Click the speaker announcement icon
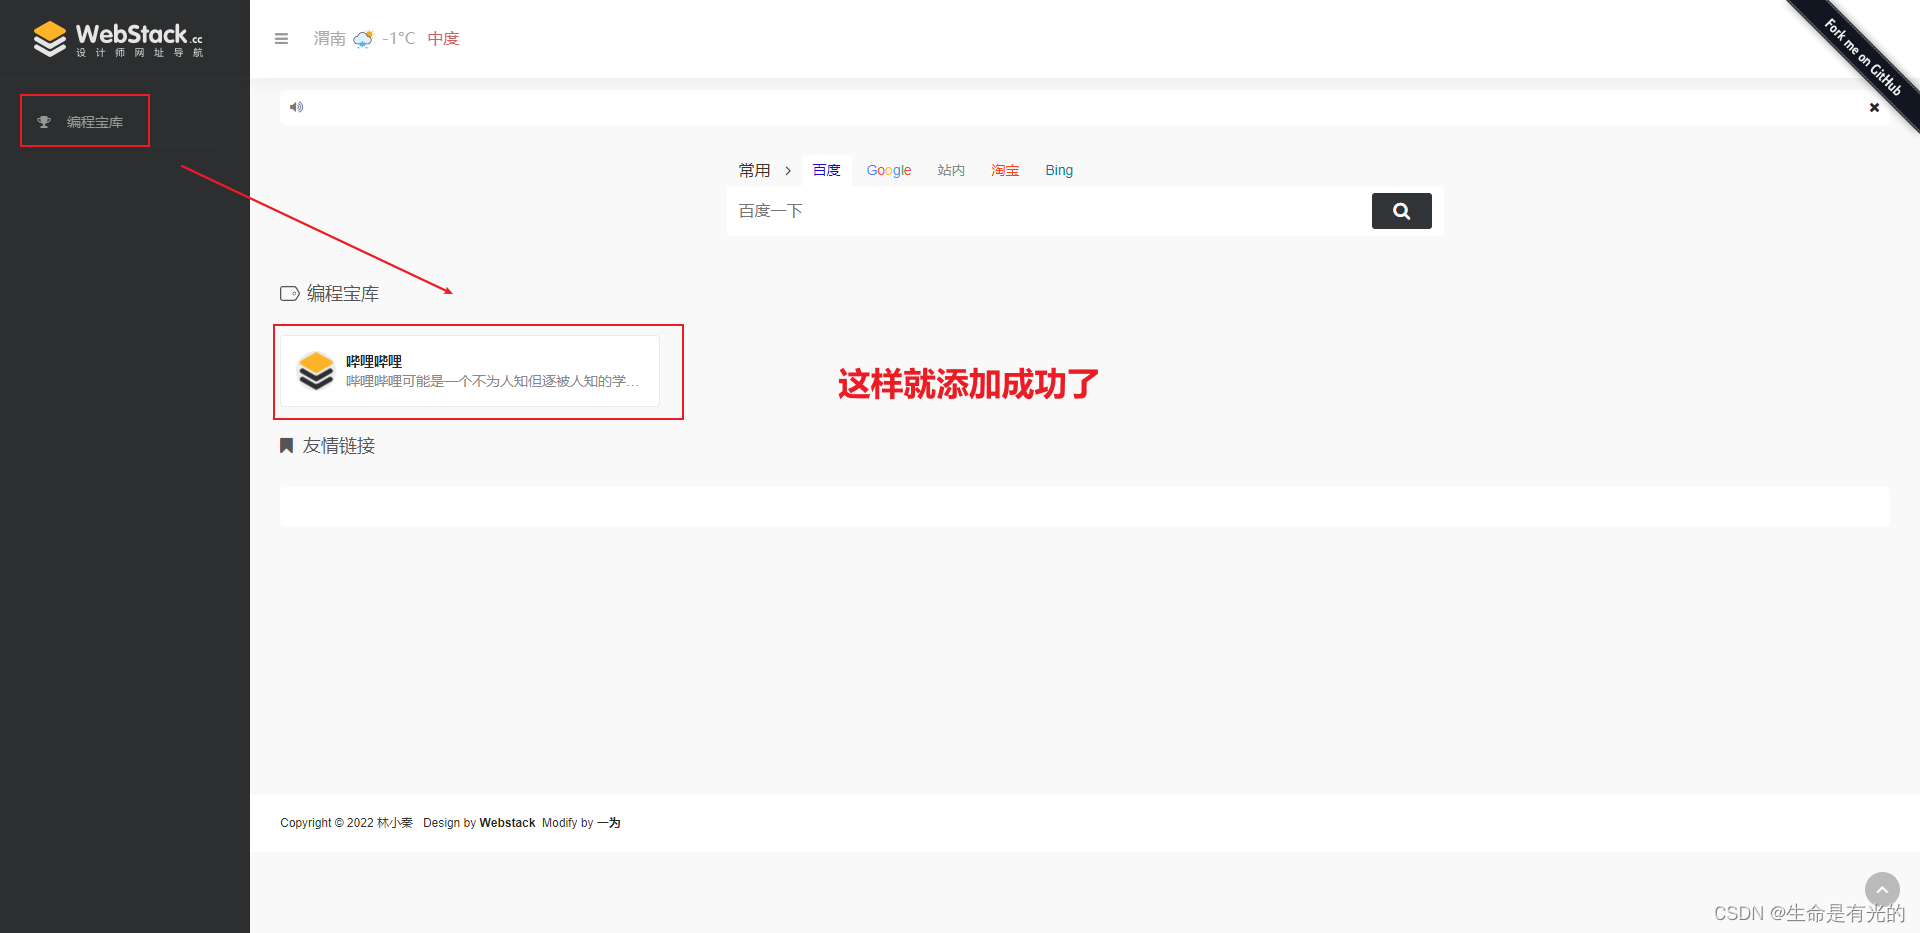Screen dimensions: 1920x933 tap(296, 107)
